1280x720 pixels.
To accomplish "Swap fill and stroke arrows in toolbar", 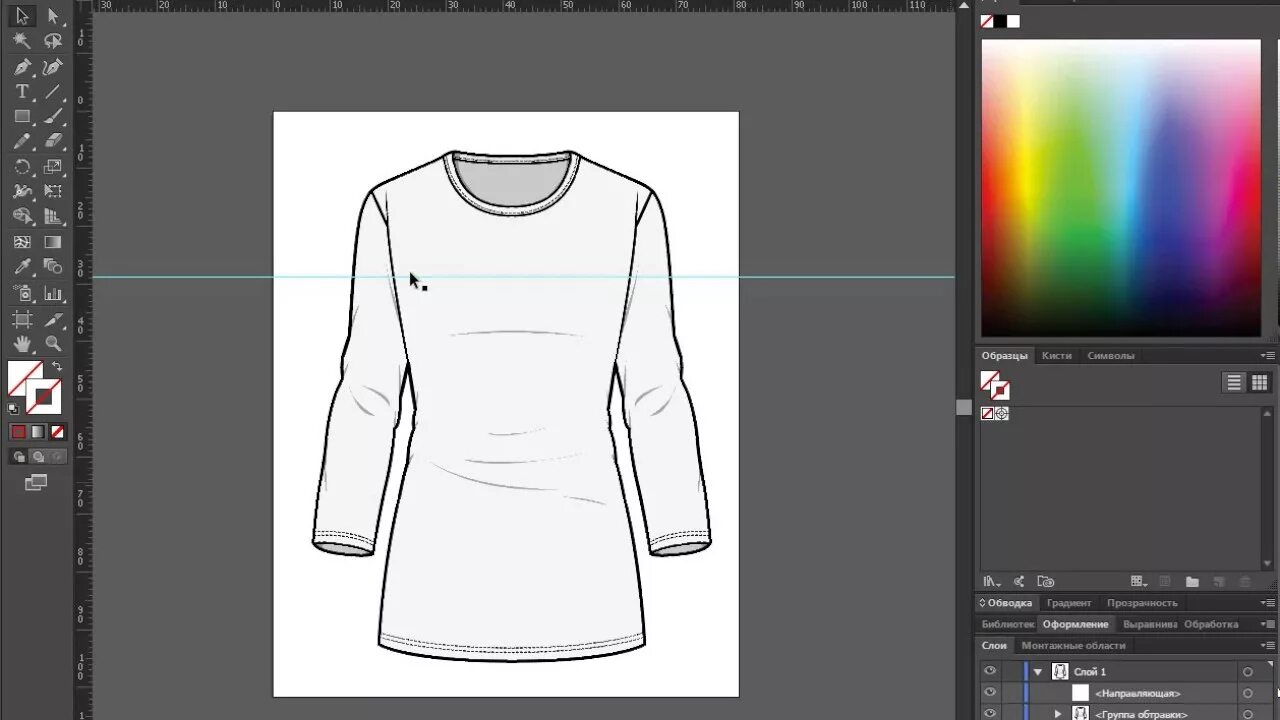I will point(57,366).
